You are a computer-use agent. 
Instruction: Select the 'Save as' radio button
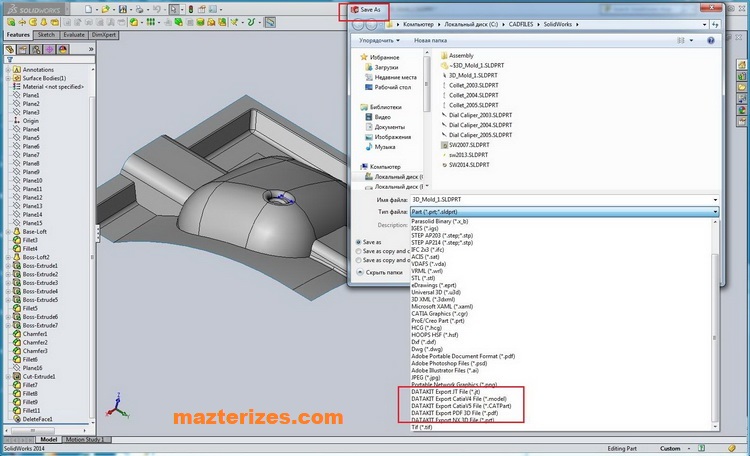[x=359, y=242]
